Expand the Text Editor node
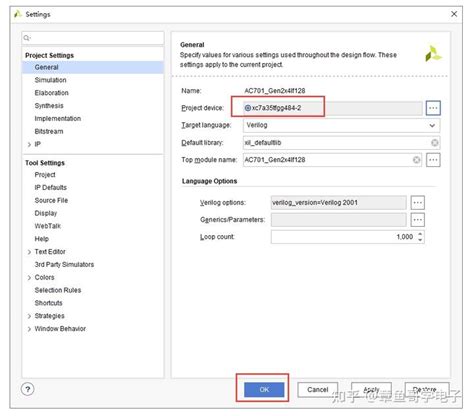This screenshot has height=416, width=474. tap(29, 252)
